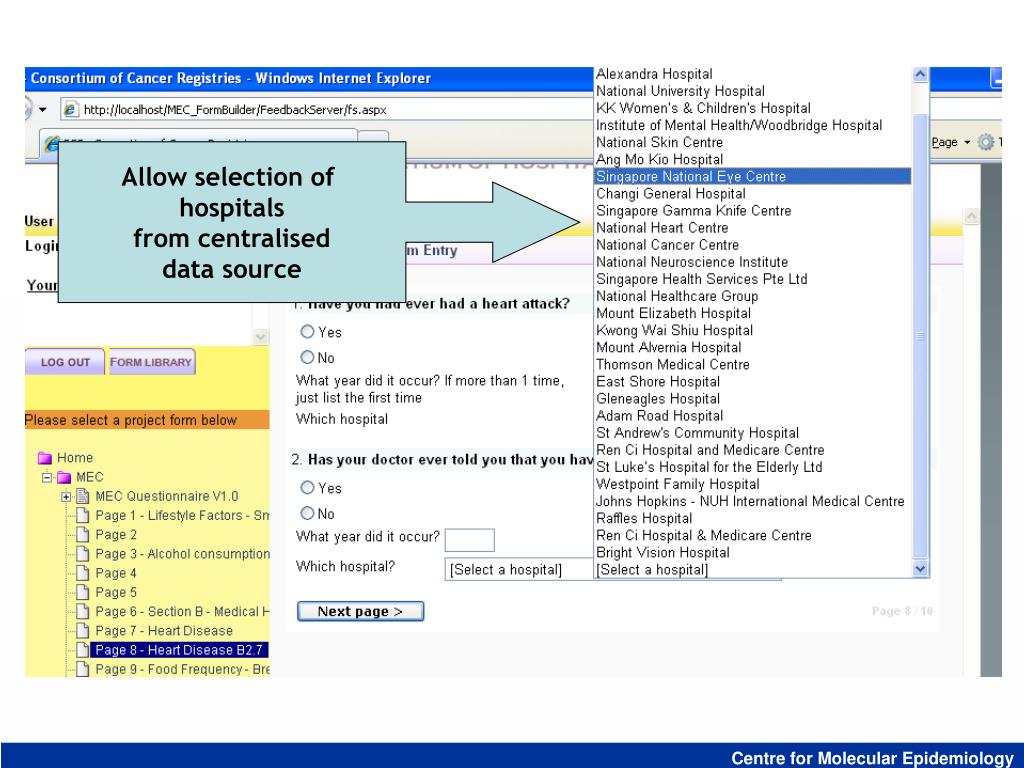Click the Tools gear icon in IE
Viewport: 1024px width, 768px height.
click(985, 142)
